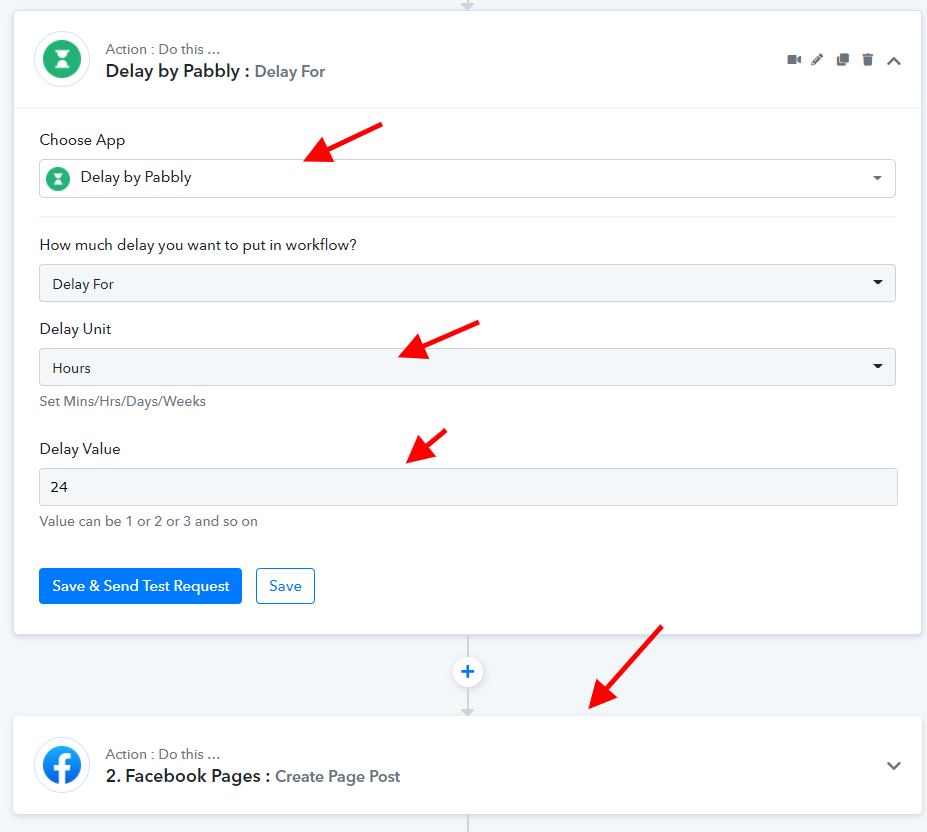This screenshot has width=927, height=832.
Task: Click the small hourglass icon in Choose App field
Action: 58,179
